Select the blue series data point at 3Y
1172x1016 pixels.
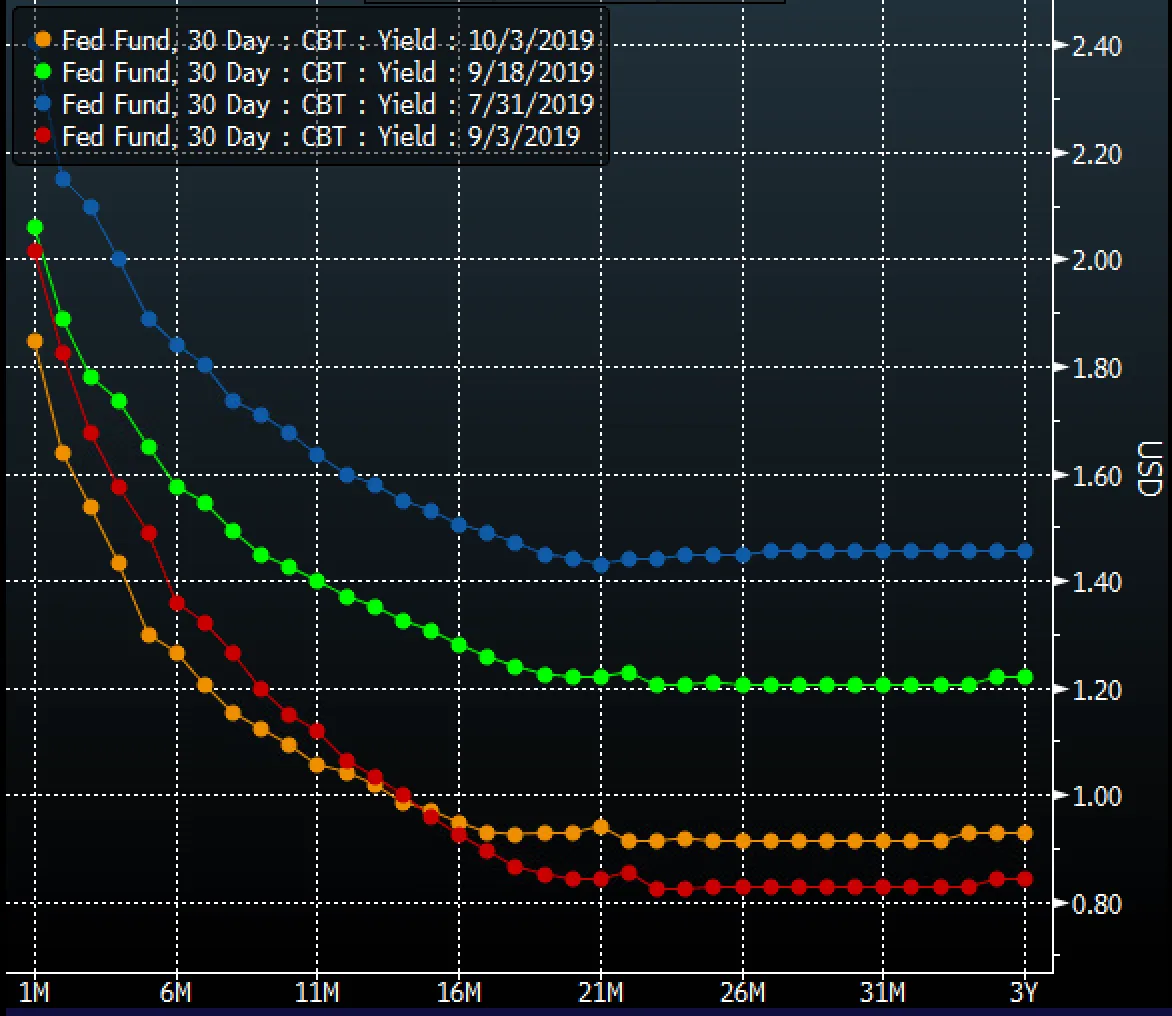(1025, 551)
